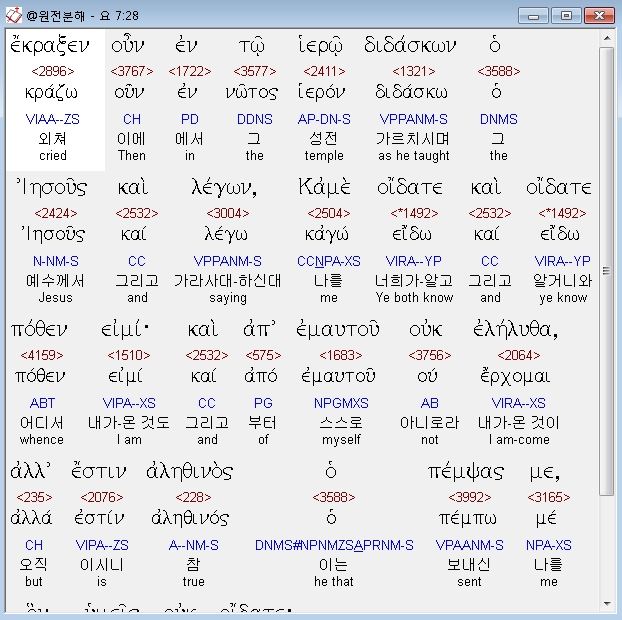
Task: Click Strong's number <2424>
Action: point(56,213)
